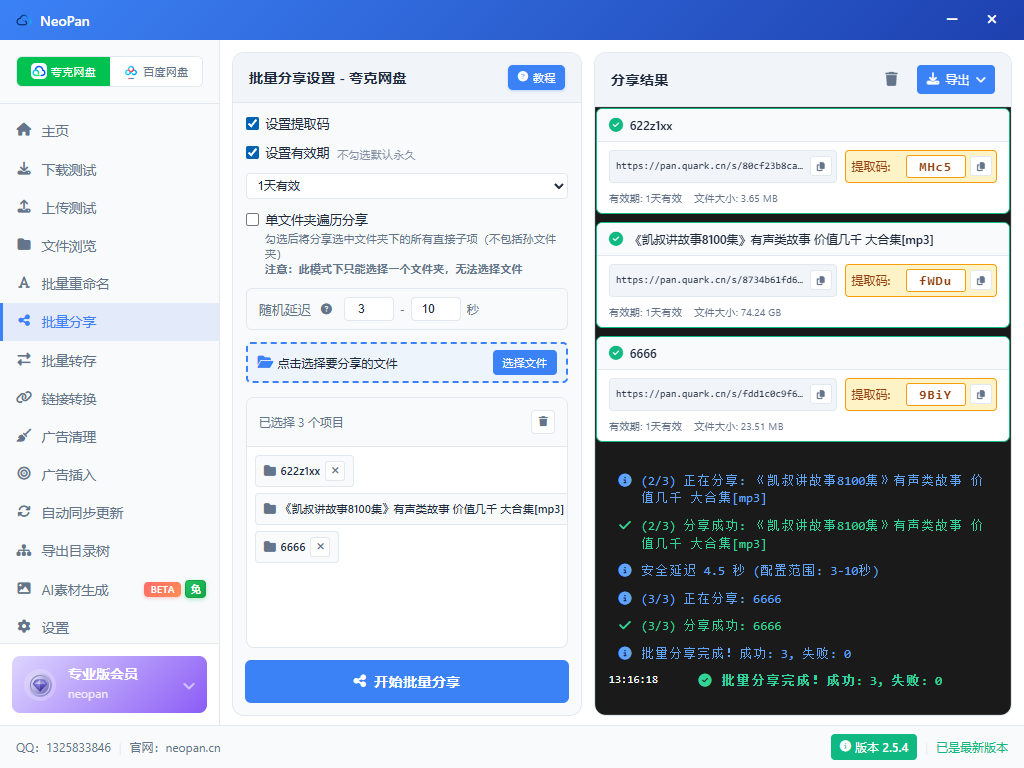Click the 版本 2.5.4 version button
The image size is (1024, 768).
pyautogui.click(x=874, y=747)
